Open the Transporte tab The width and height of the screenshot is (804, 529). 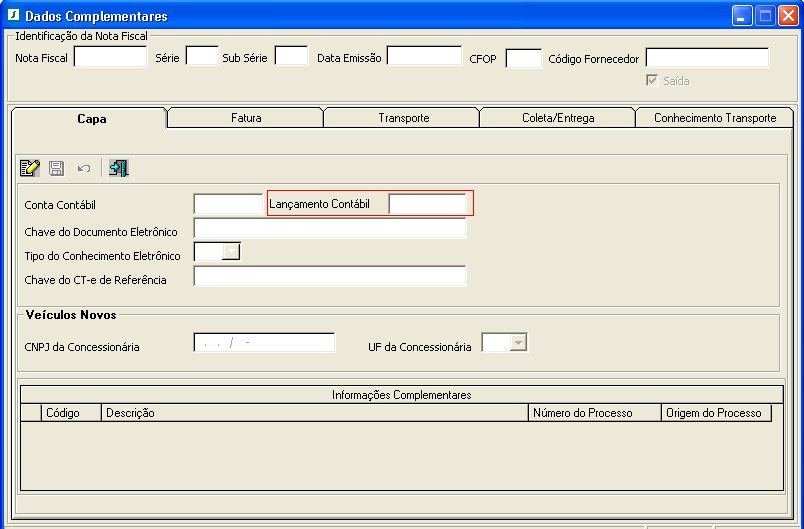point(403,118)
